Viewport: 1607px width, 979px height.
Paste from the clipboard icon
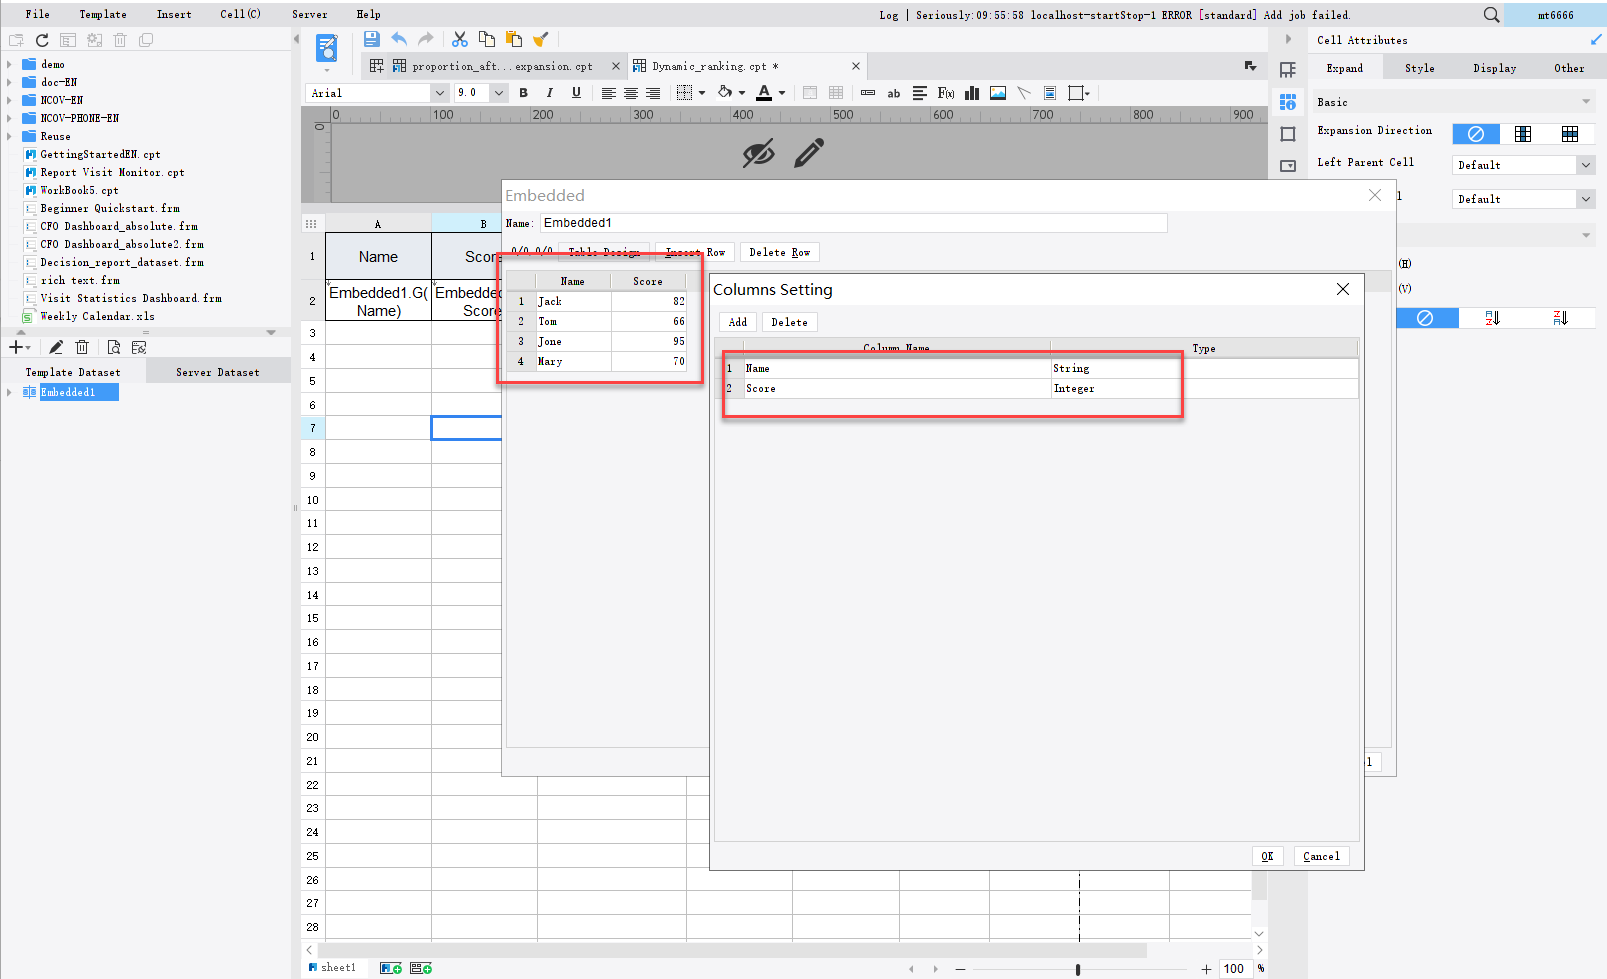[514, 39]
